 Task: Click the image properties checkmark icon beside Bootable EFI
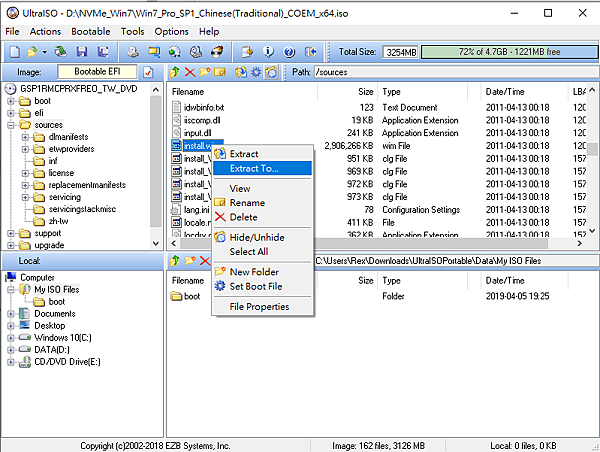[148, 72]
